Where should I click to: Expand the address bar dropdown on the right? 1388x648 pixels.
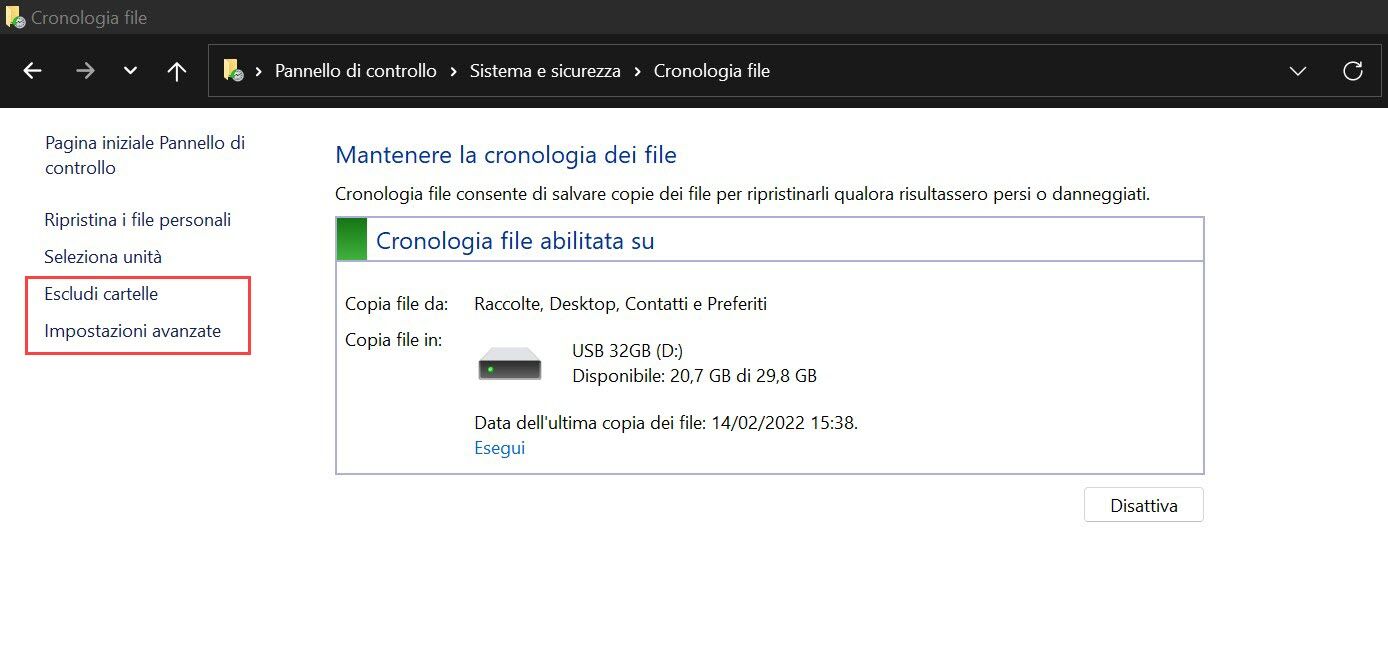tap(1298, 70)
